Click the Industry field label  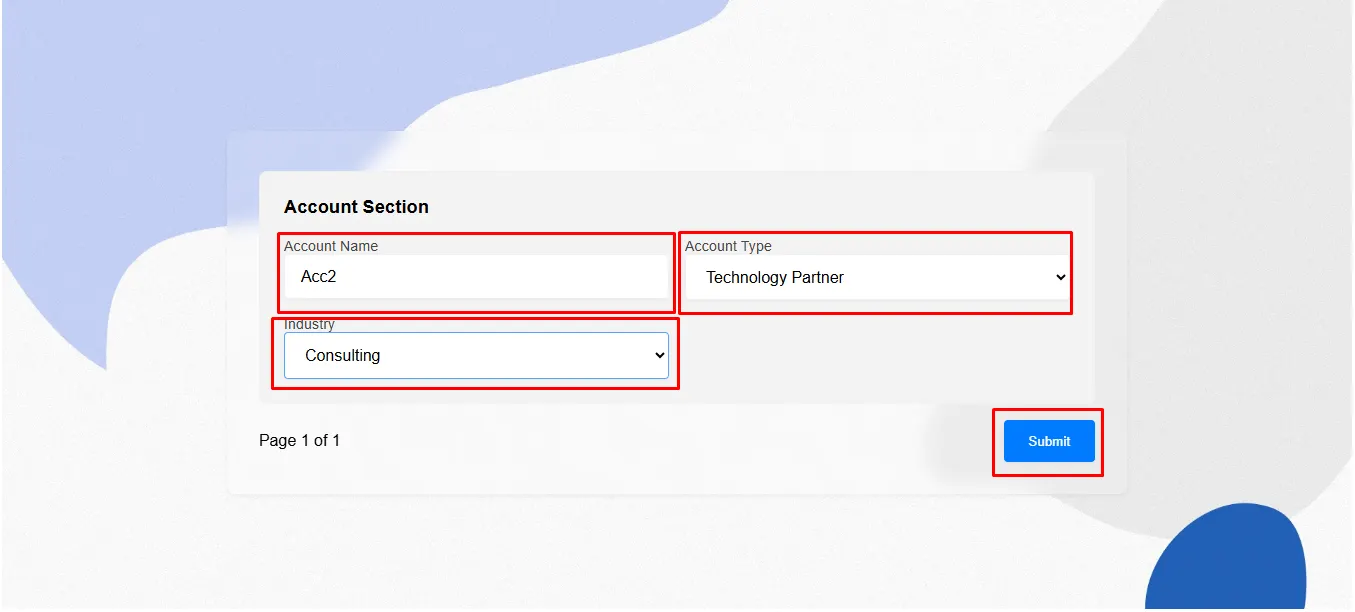(309, 325)
